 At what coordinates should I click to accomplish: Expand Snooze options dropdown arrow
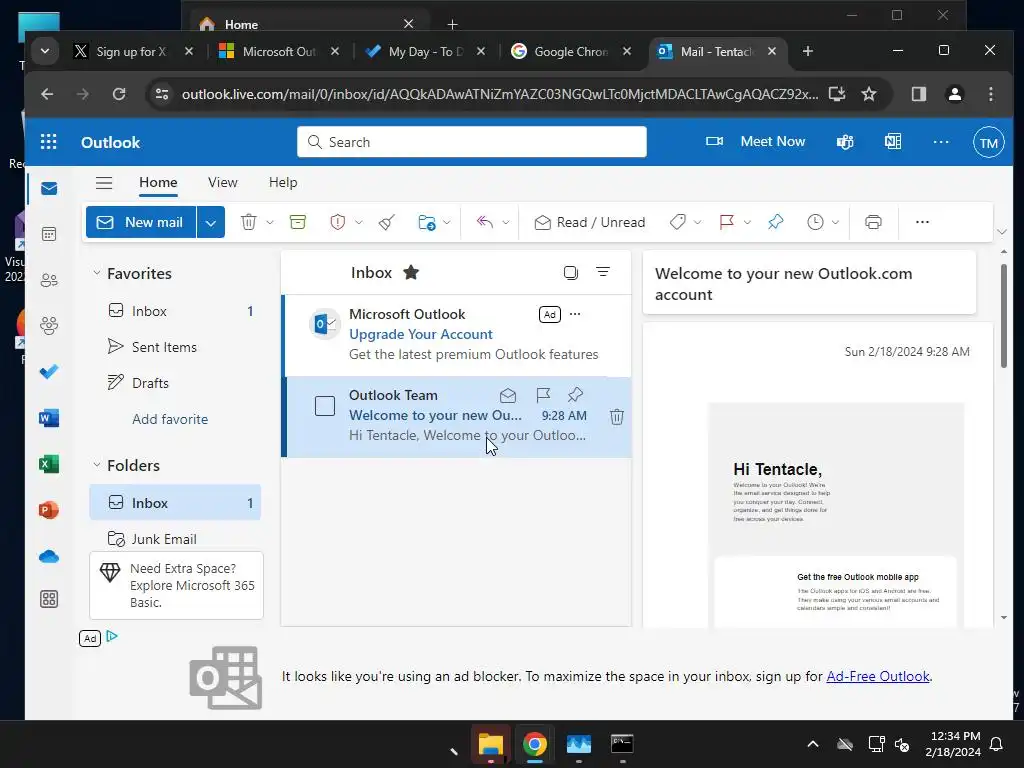(x=835, y=222)
